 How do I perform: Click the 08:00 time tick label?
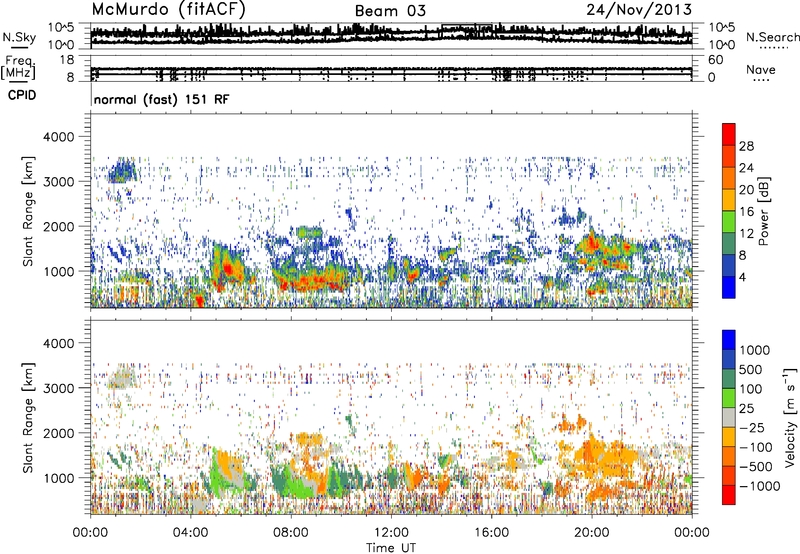(291, 533)
